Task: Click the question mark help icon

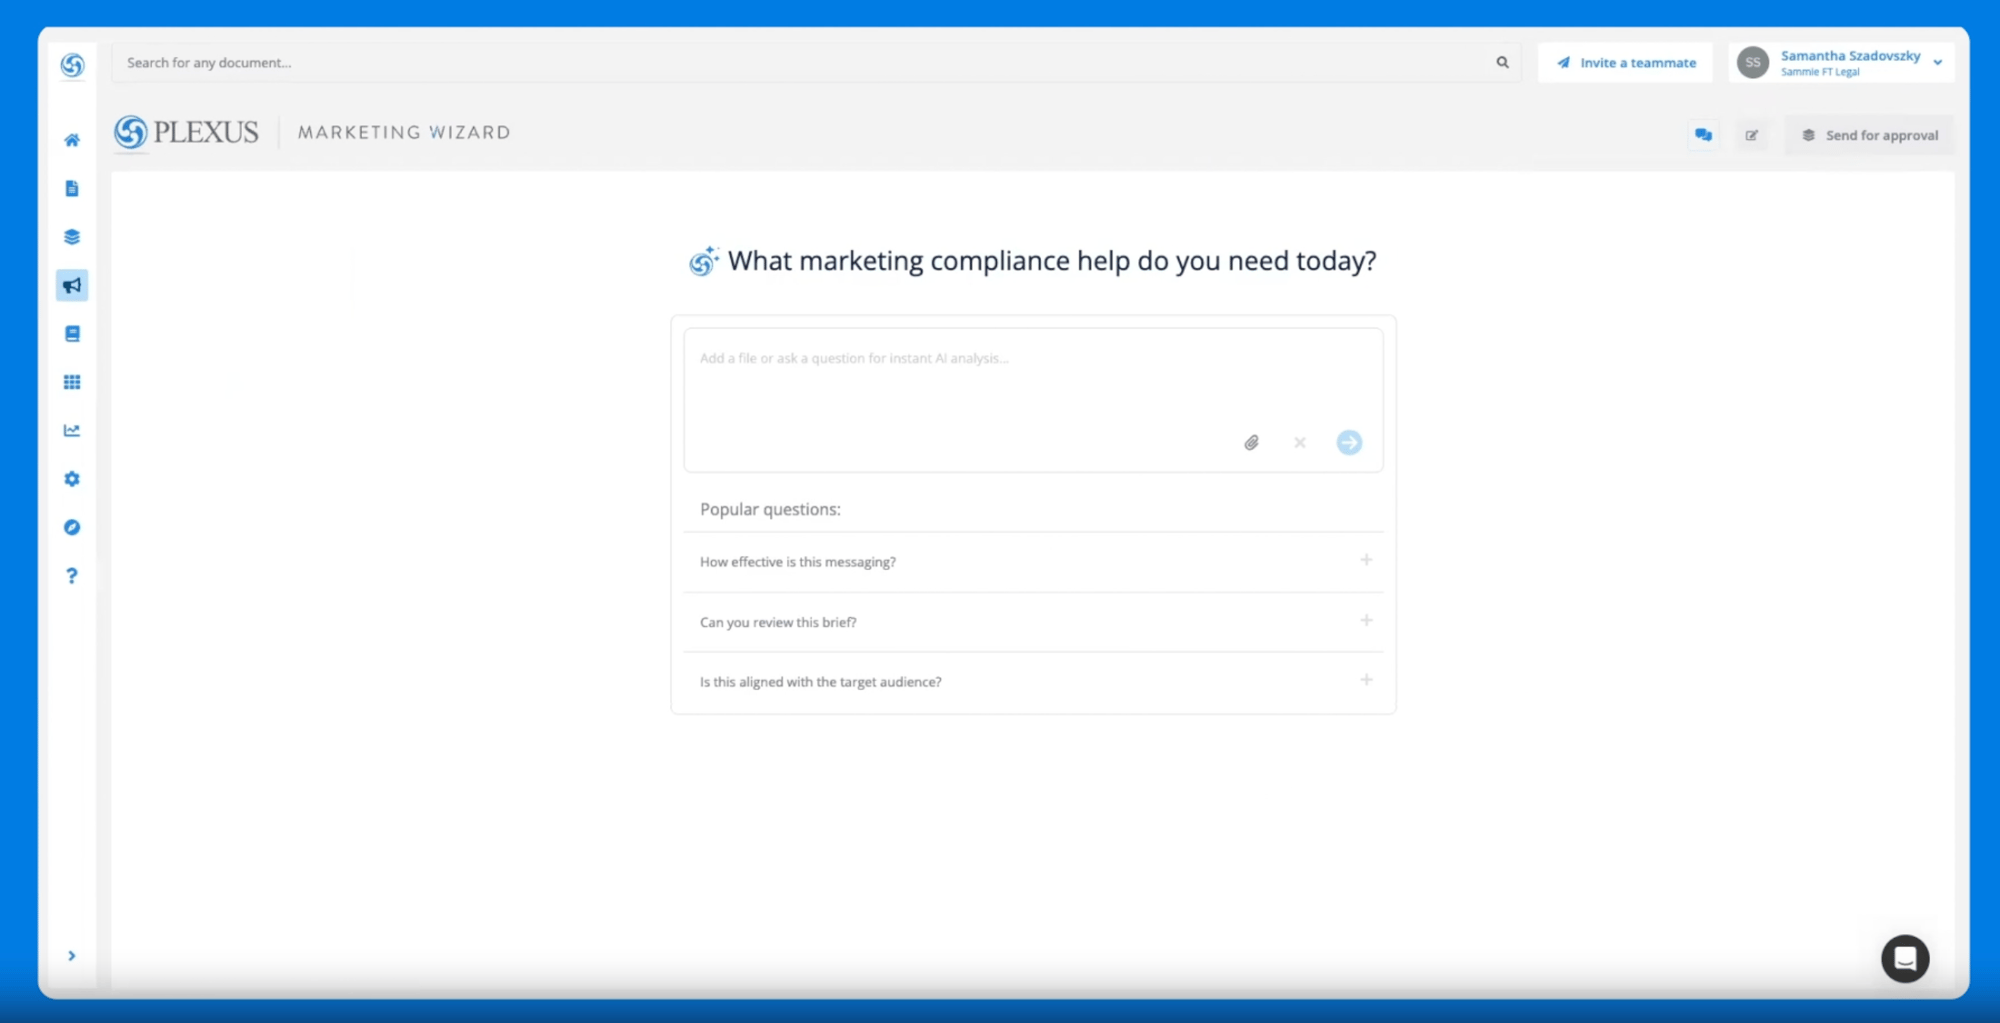Action: 72,576
